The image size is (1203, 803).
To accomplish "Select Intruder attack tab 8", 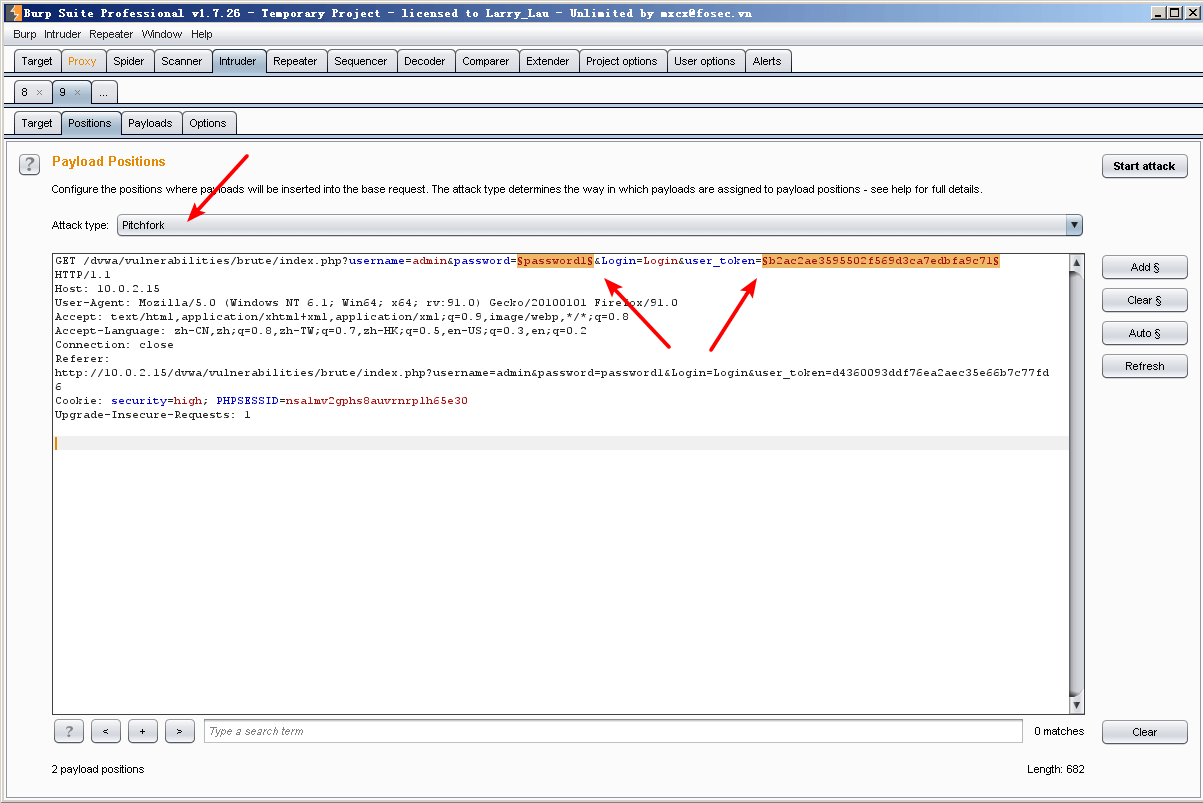I will click(x=25, y=92).
